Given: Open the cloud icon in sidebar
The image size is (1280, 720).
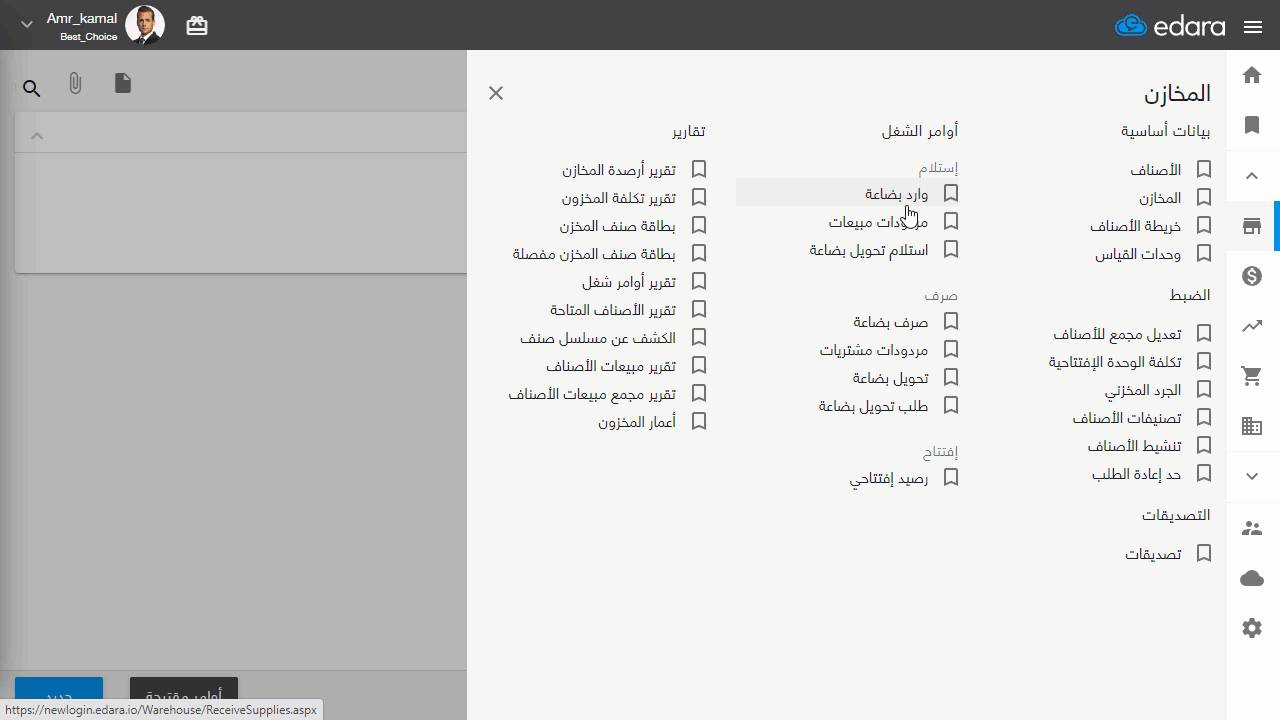Looking at the screenshot, I should coord(1252,578).
